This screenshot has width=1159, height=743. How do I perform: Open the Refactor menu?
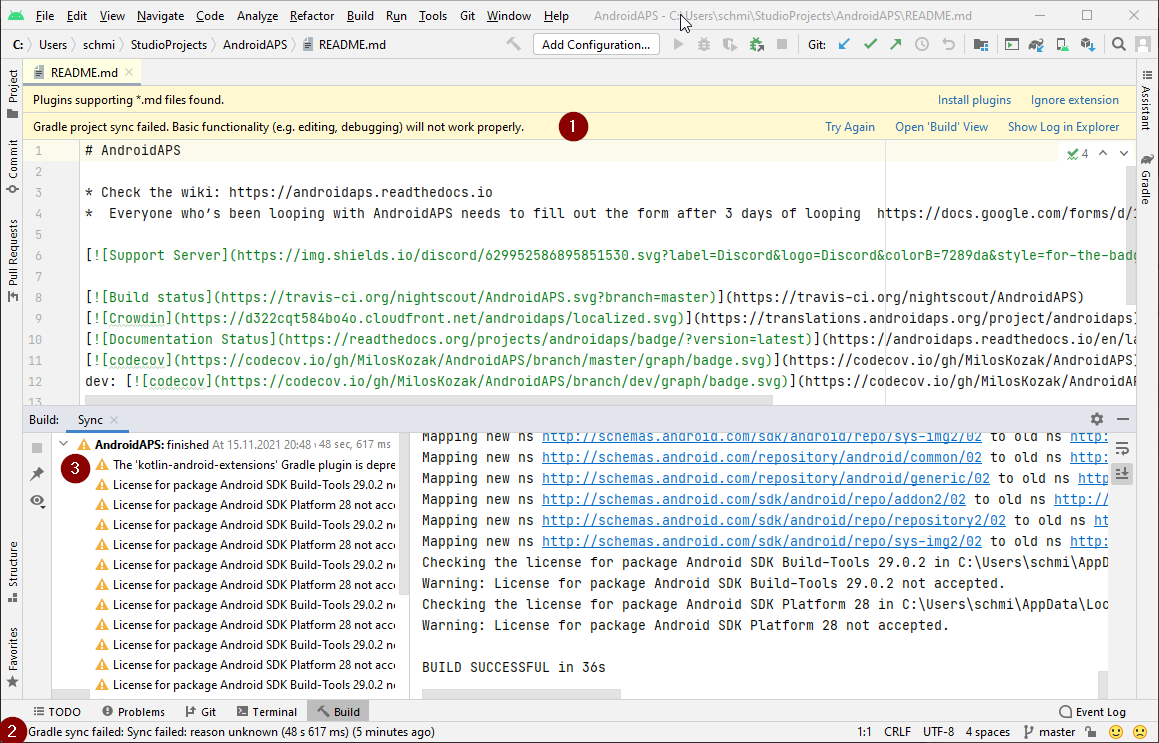(312, 16)
